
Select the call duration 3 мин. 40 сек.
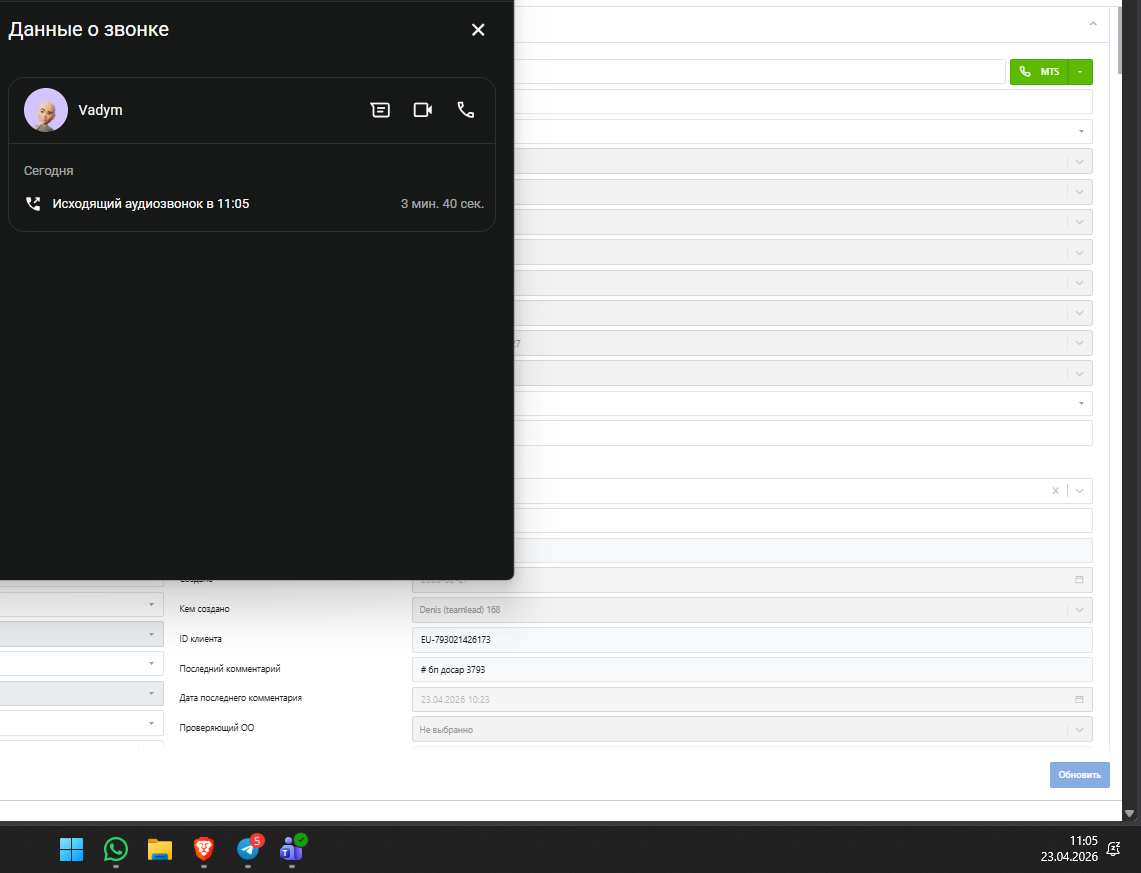pyautogui.click(x=442, y=204)
